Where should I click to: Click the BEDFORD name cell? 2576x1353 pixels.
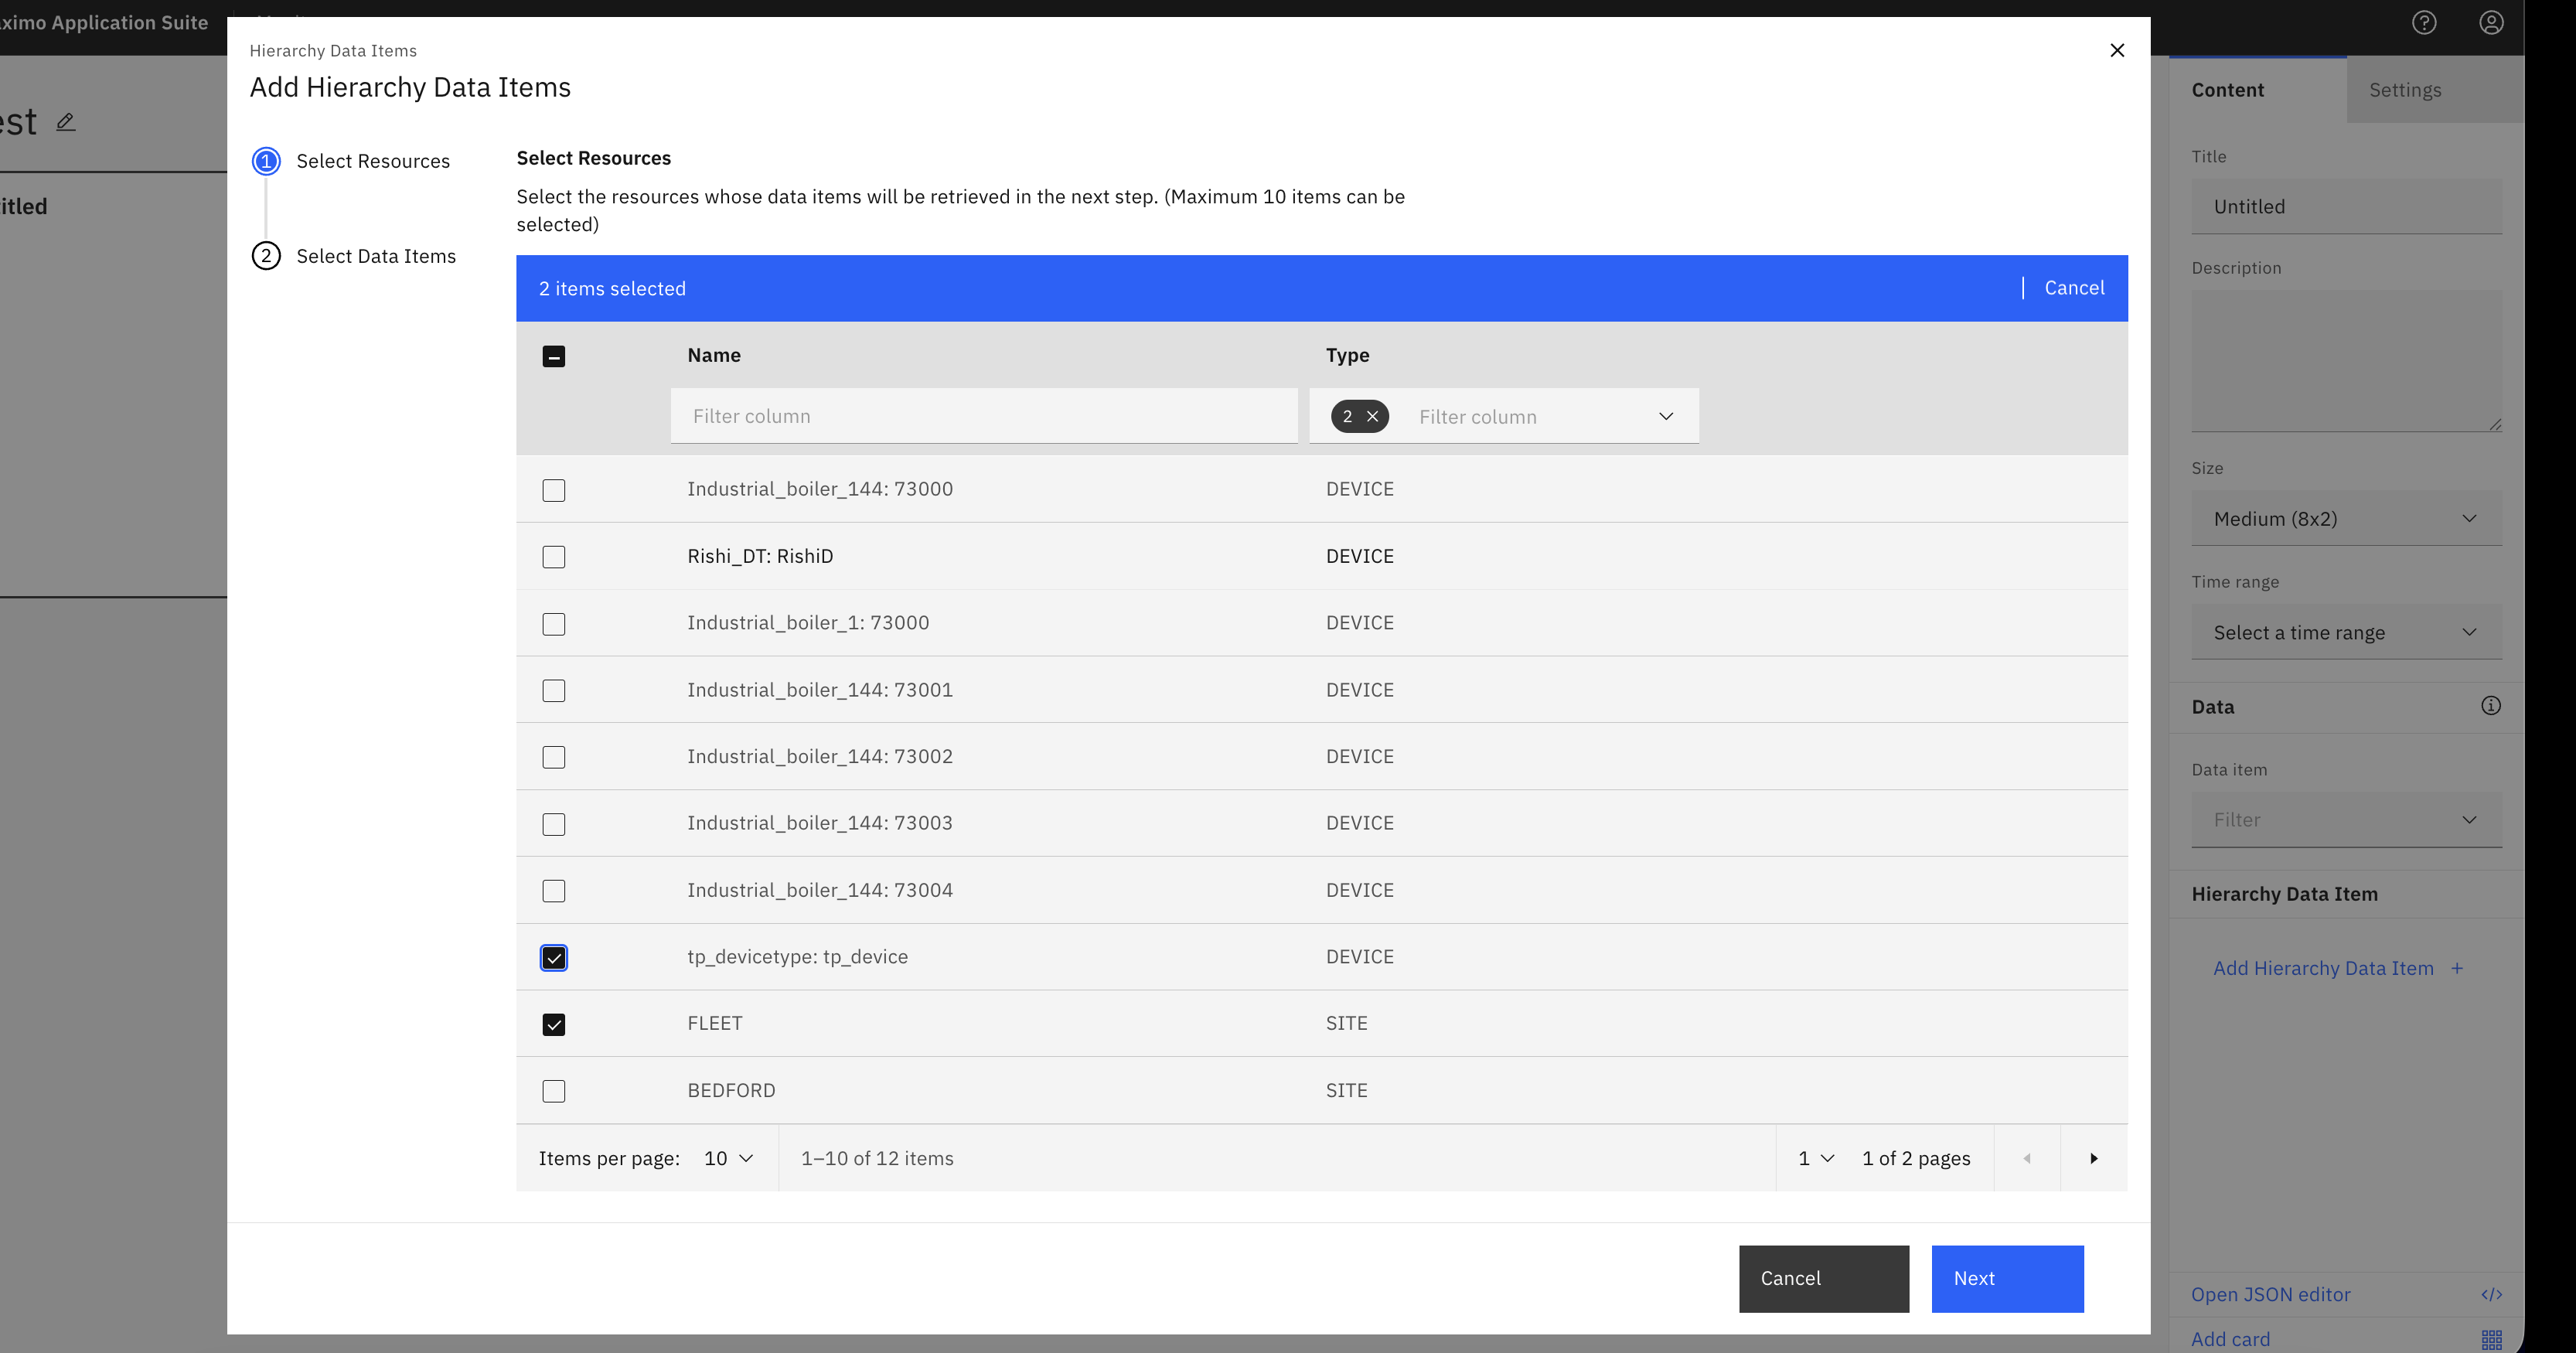pyautogui.click(x=731, y=1090)
